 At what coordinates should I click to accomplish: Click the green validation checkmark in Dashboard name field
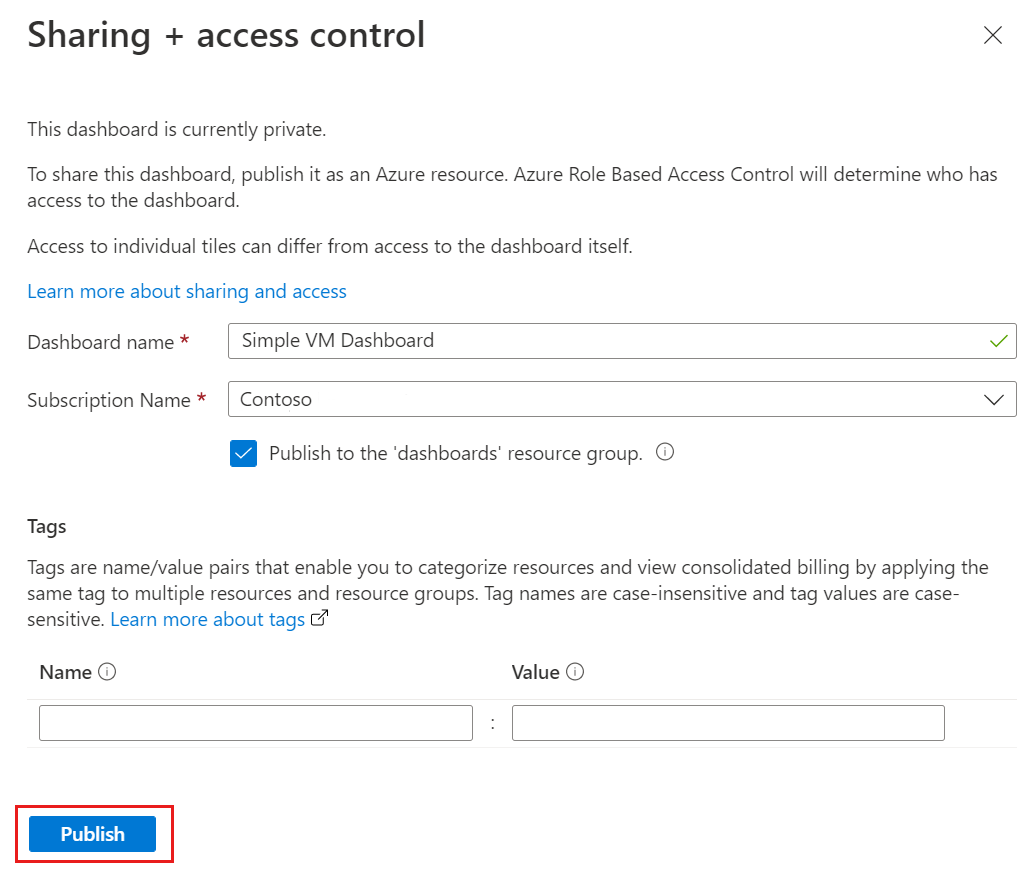[x=997, y=341]
